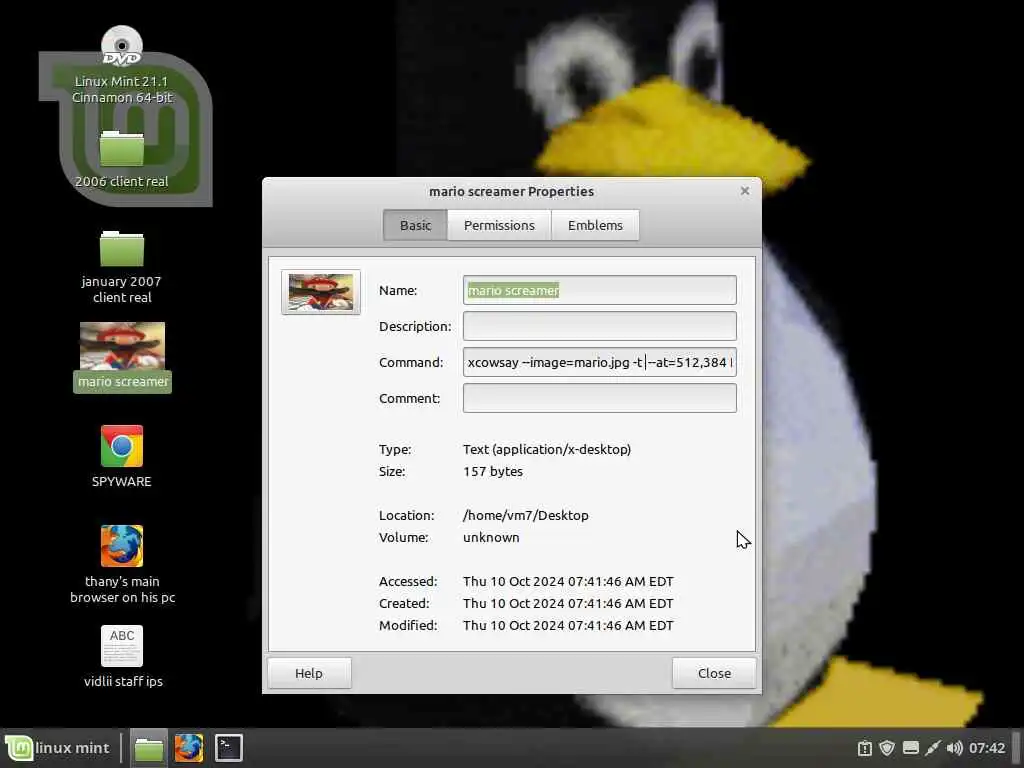Click the keyboard tray icon
Image resolution: width=1024 pixels, height=768 pixels.
tap(910, 748)
